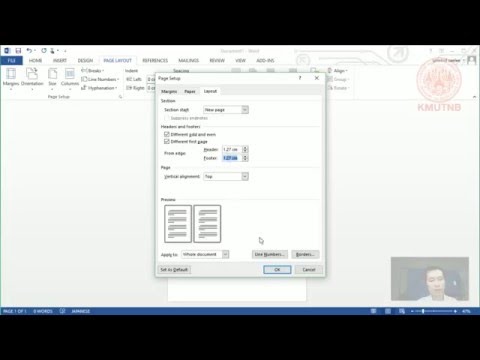Confirm with the OK button
This screenshot has height=360, width=480.
click(x=277, y=269)
